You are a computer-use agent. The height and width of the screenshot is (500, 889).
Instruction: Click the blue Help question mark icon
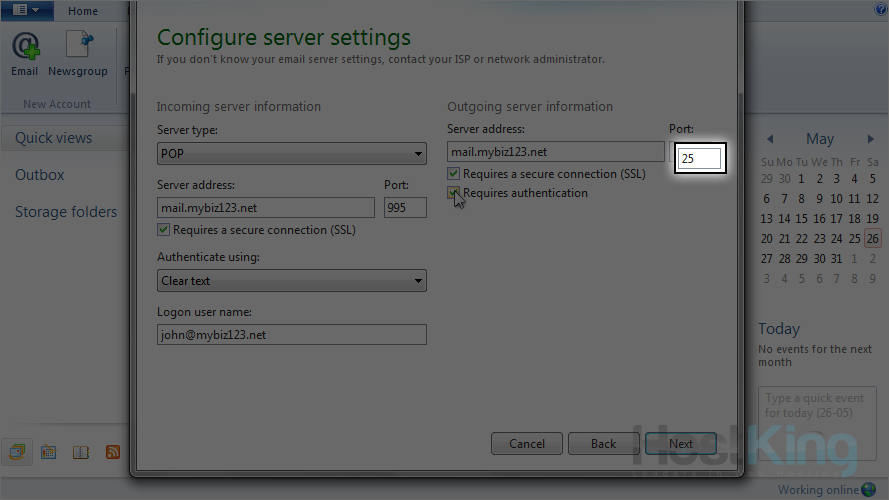881,9
